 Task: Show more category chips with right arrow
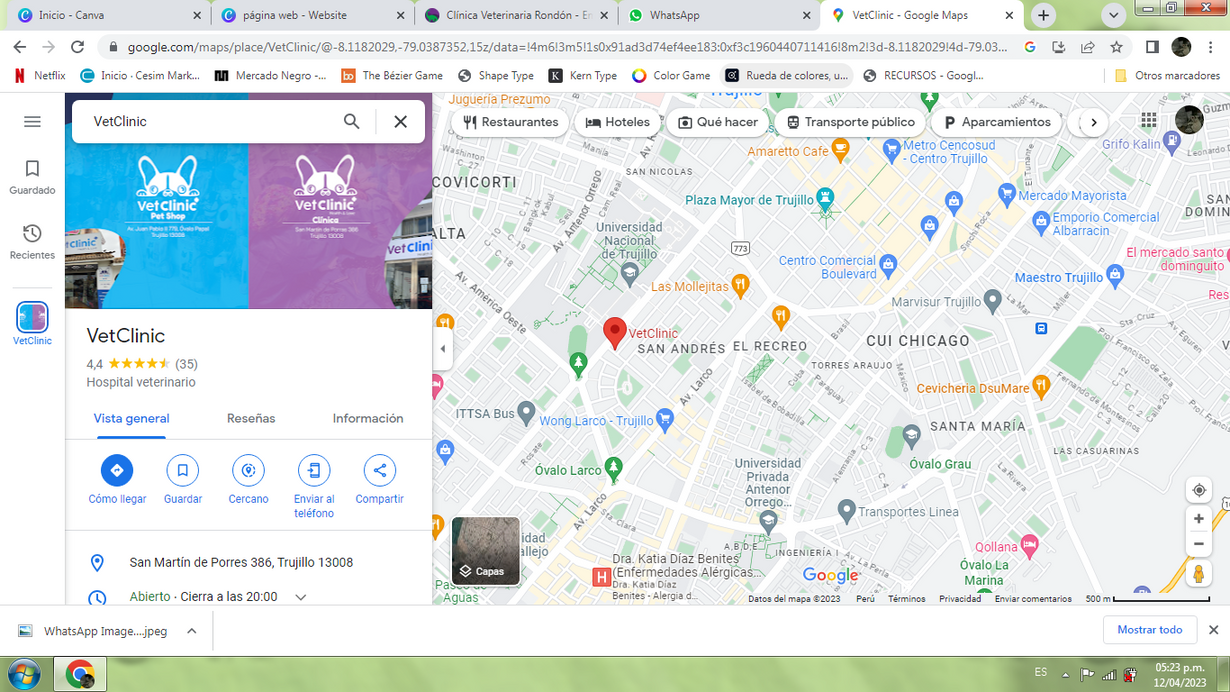[x=1094, y=122]
